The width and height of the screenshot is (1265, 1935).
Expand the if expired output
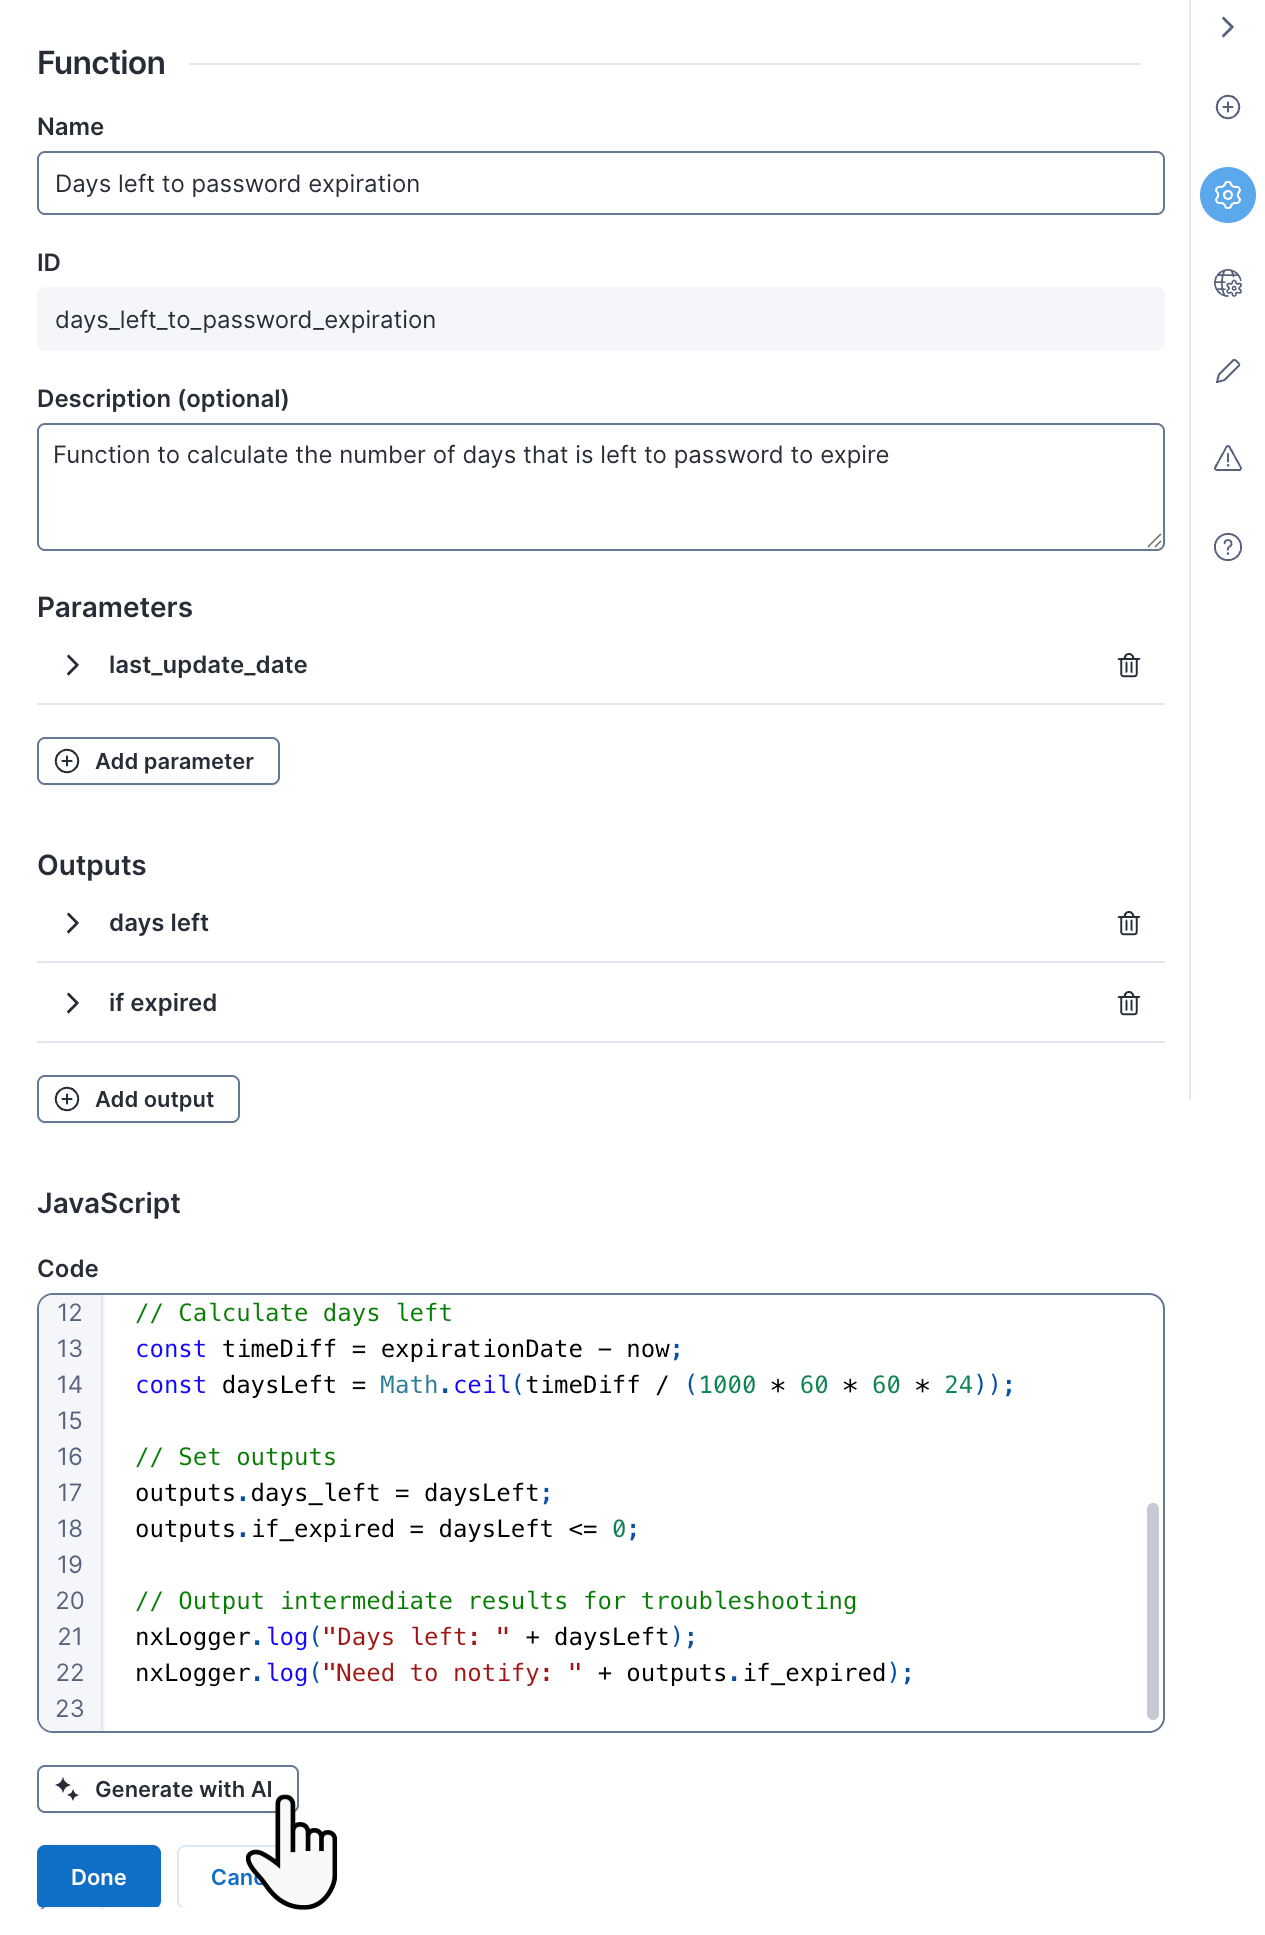pyautogui.click(x=73, y=1003)
